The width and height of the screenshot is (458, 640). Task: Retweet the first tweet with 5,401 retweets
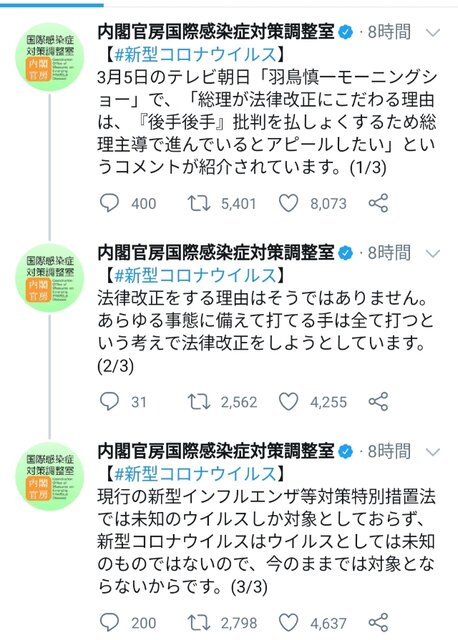point(199,203)
